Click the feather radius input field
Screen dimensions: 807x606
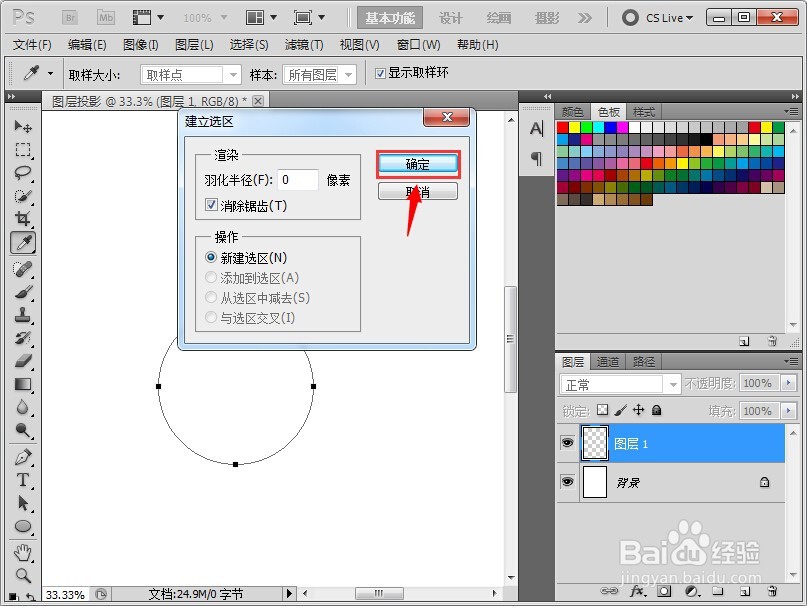(x=297, y=180)
